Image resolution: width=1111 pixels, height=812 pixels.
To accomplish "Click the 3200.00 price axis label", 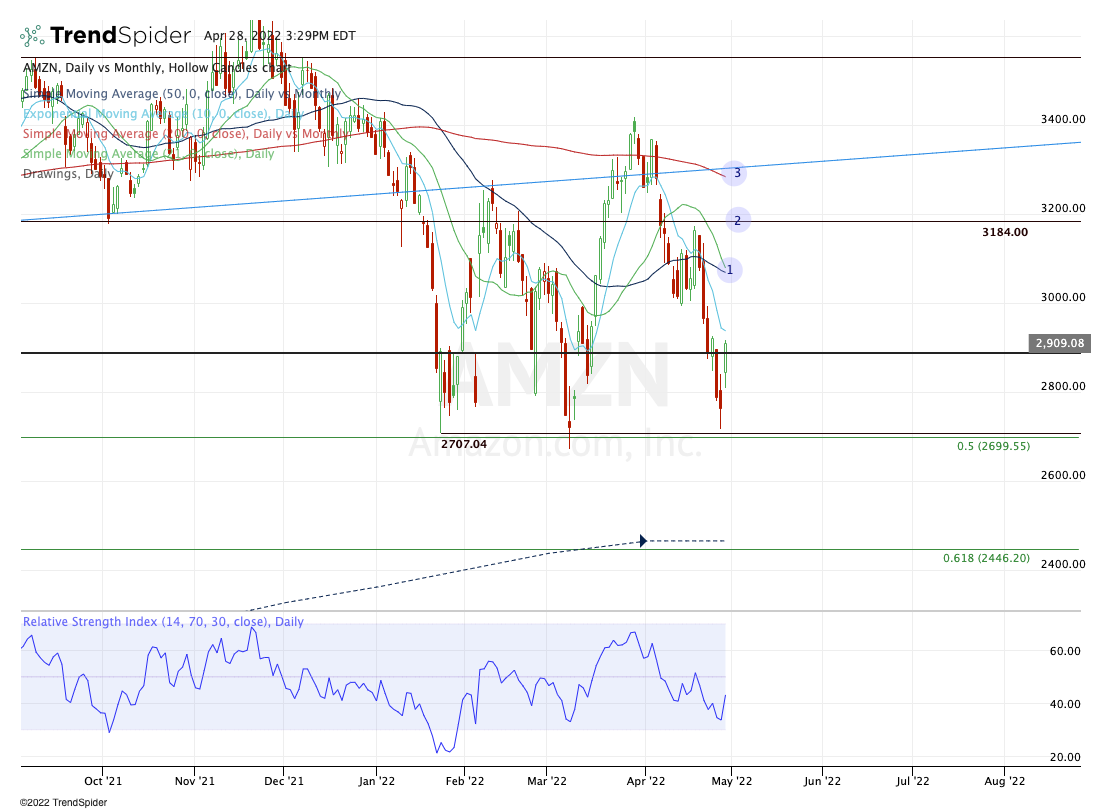I will (x=1063, y=208).
